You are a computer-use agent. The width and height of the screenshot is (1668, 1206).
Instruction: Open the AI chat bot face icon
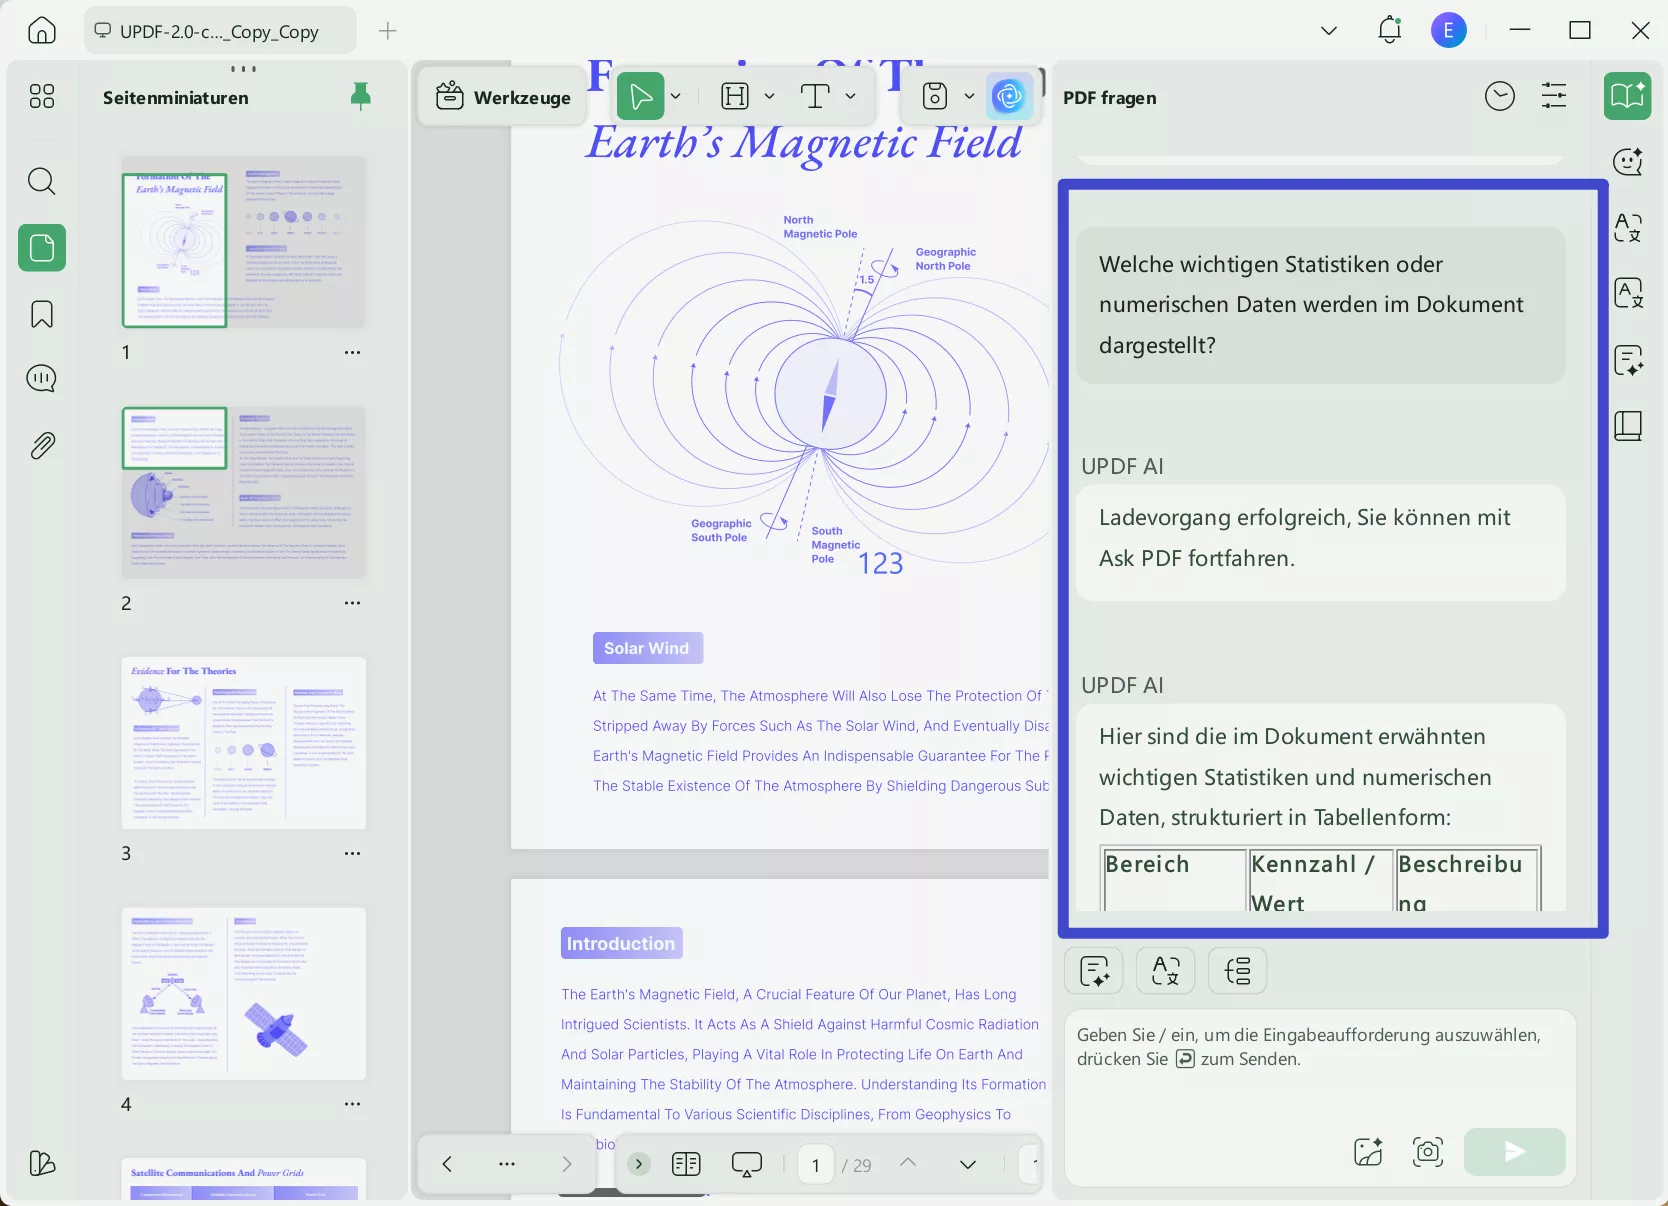[x=1628, y=161]
